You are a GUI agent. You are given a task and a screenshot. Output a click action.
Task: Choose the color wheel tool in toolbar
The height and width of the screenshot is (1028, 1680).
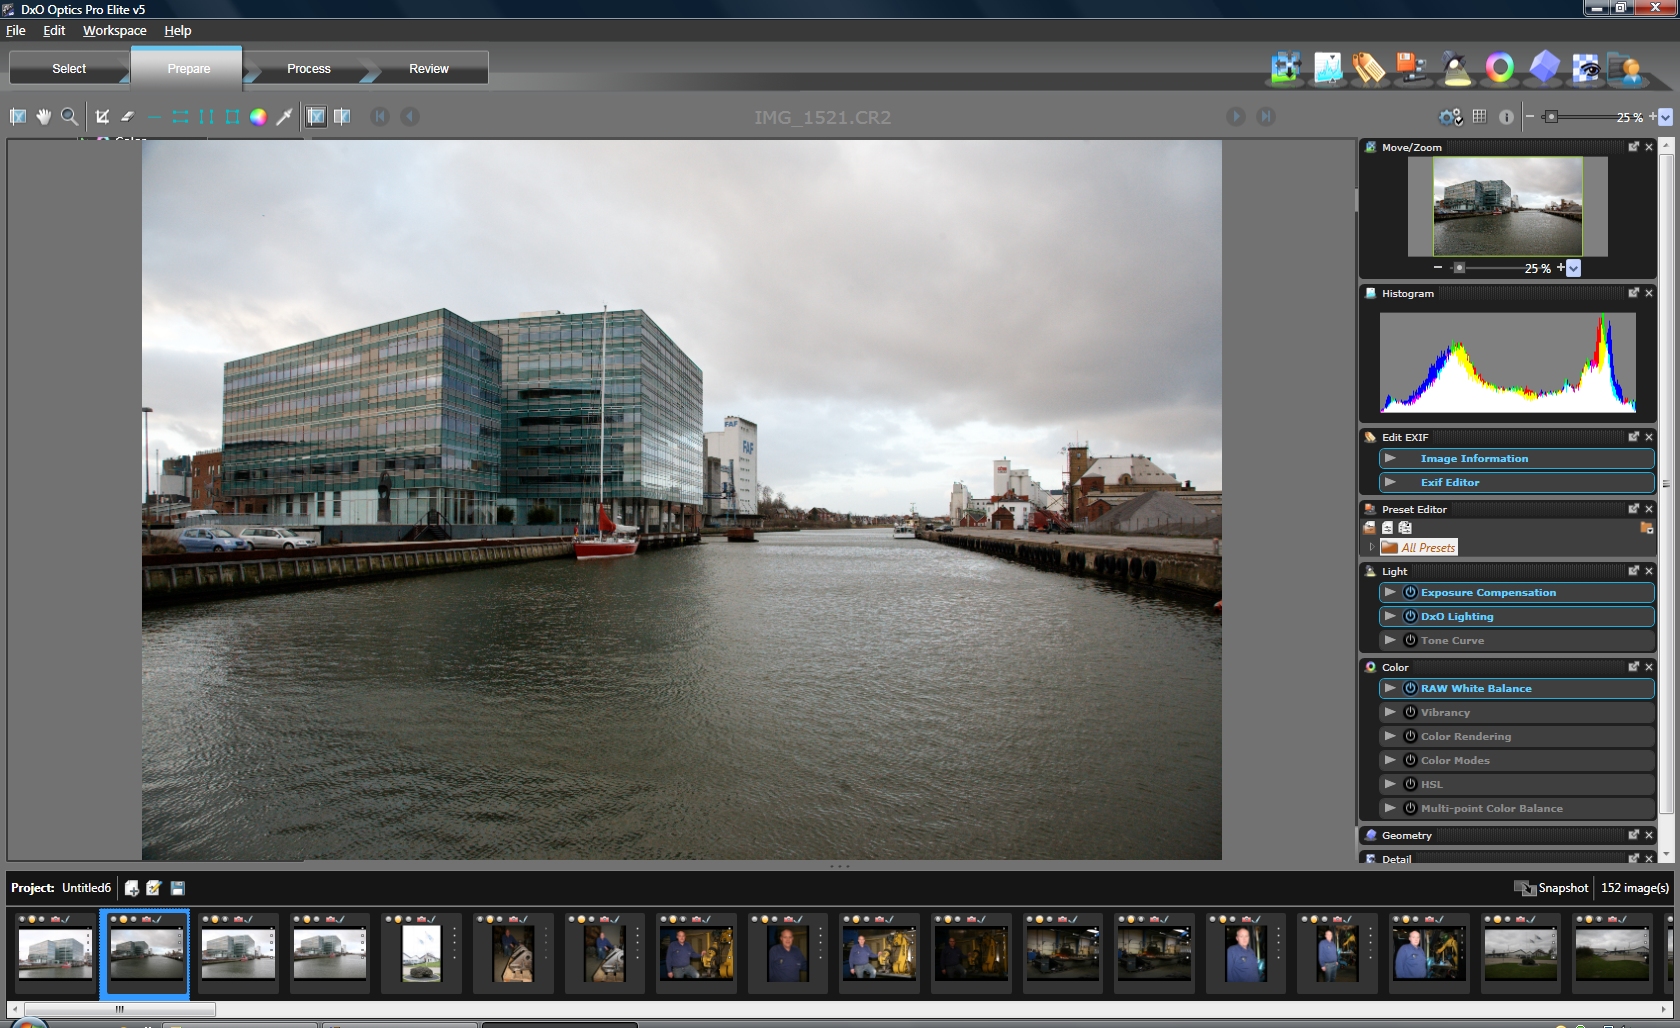[258, 117]
